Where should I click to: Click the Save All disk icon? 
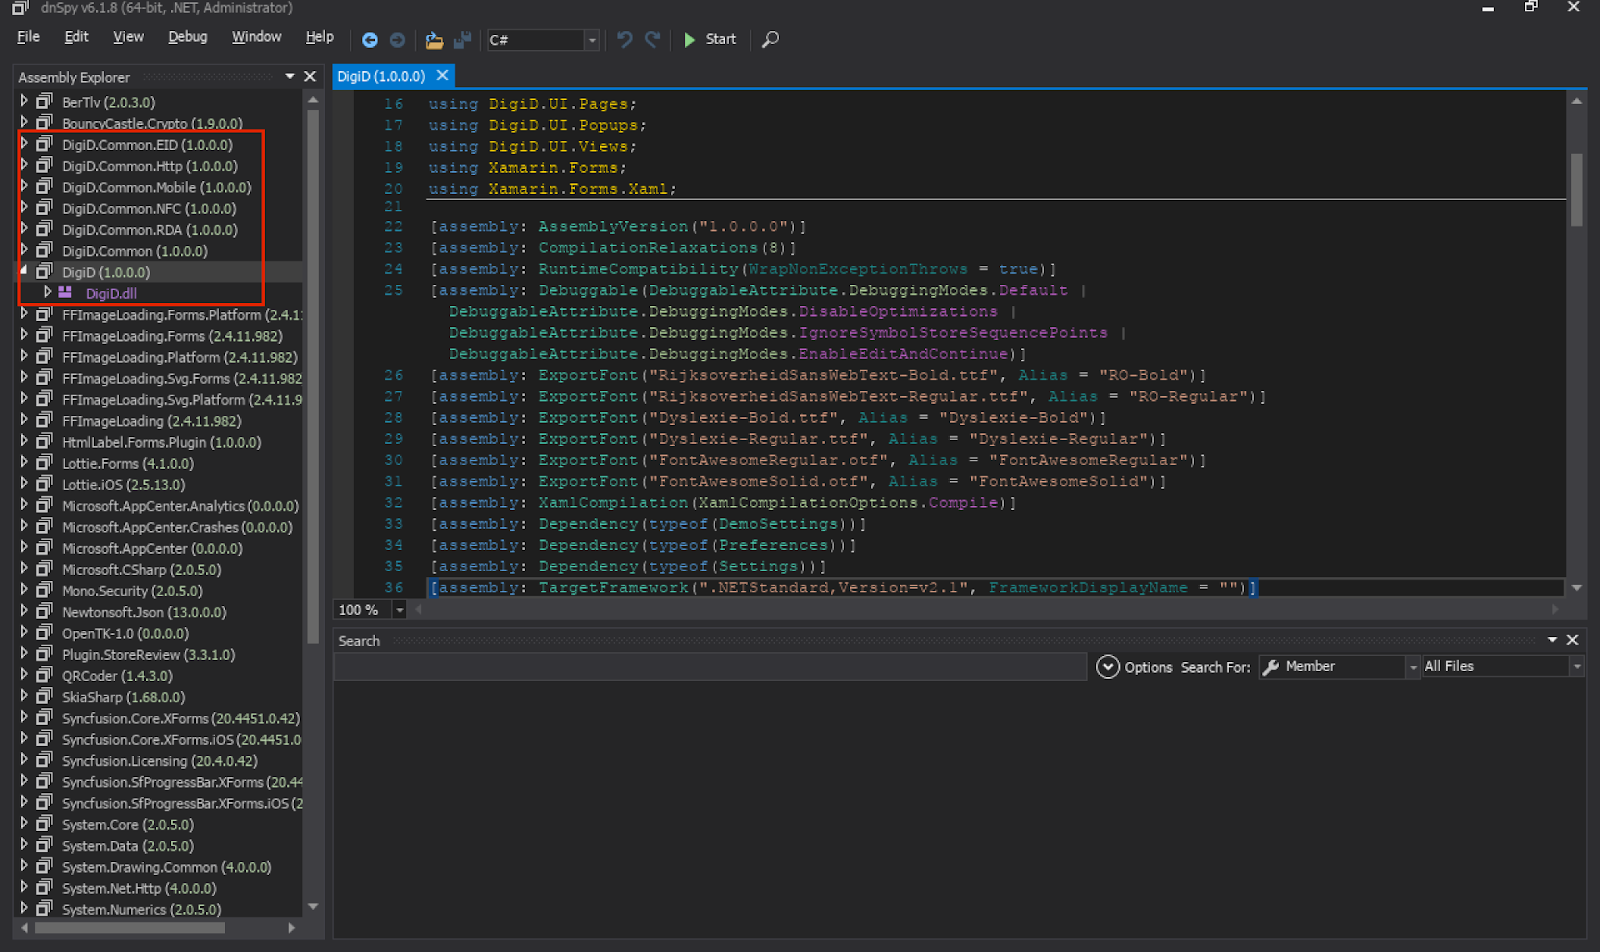[462, 40]
